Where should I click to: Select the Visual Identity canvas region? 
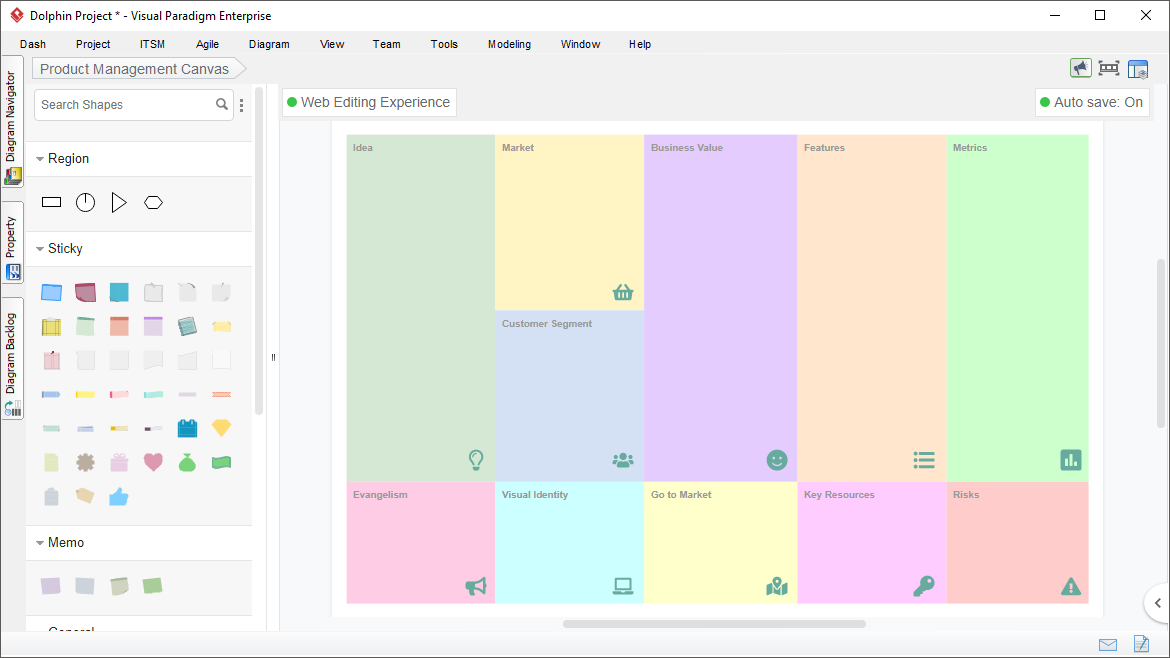pos(569,543)
